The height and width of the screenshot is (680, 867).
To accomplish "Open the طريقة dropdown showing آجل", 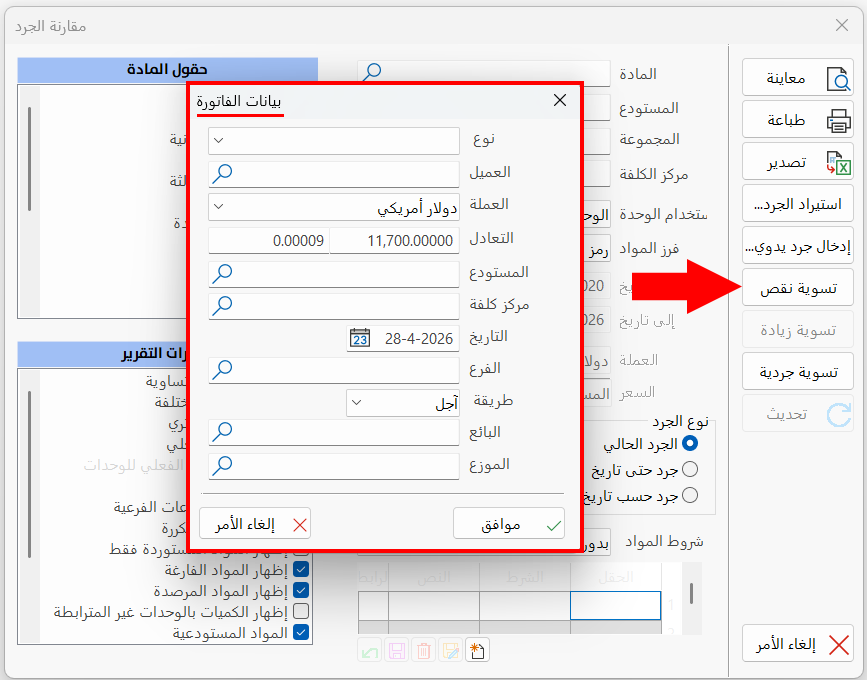I will (403, 403).
